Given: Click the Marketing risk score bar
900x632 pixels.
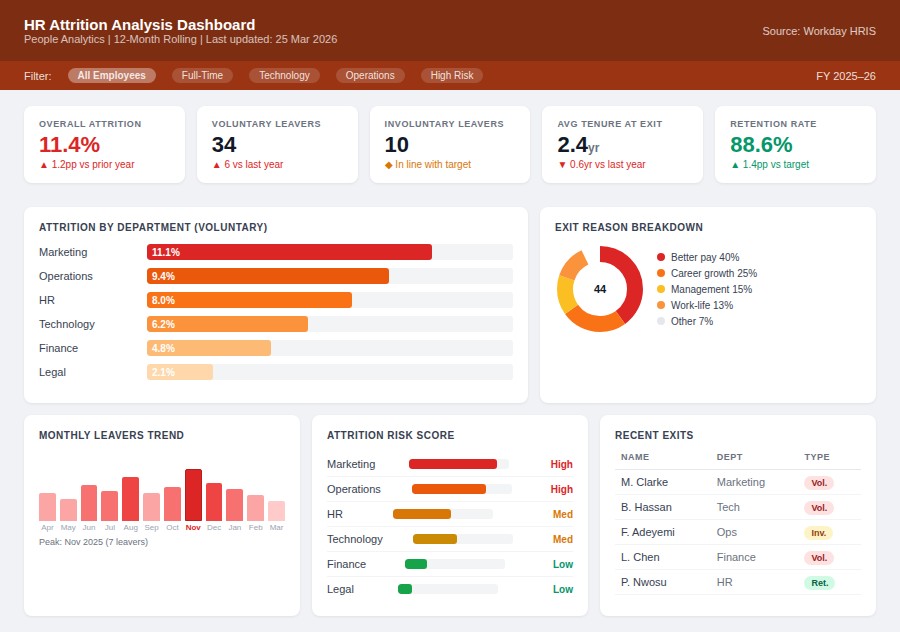Looking at the screenshot, I should (453, 464).
